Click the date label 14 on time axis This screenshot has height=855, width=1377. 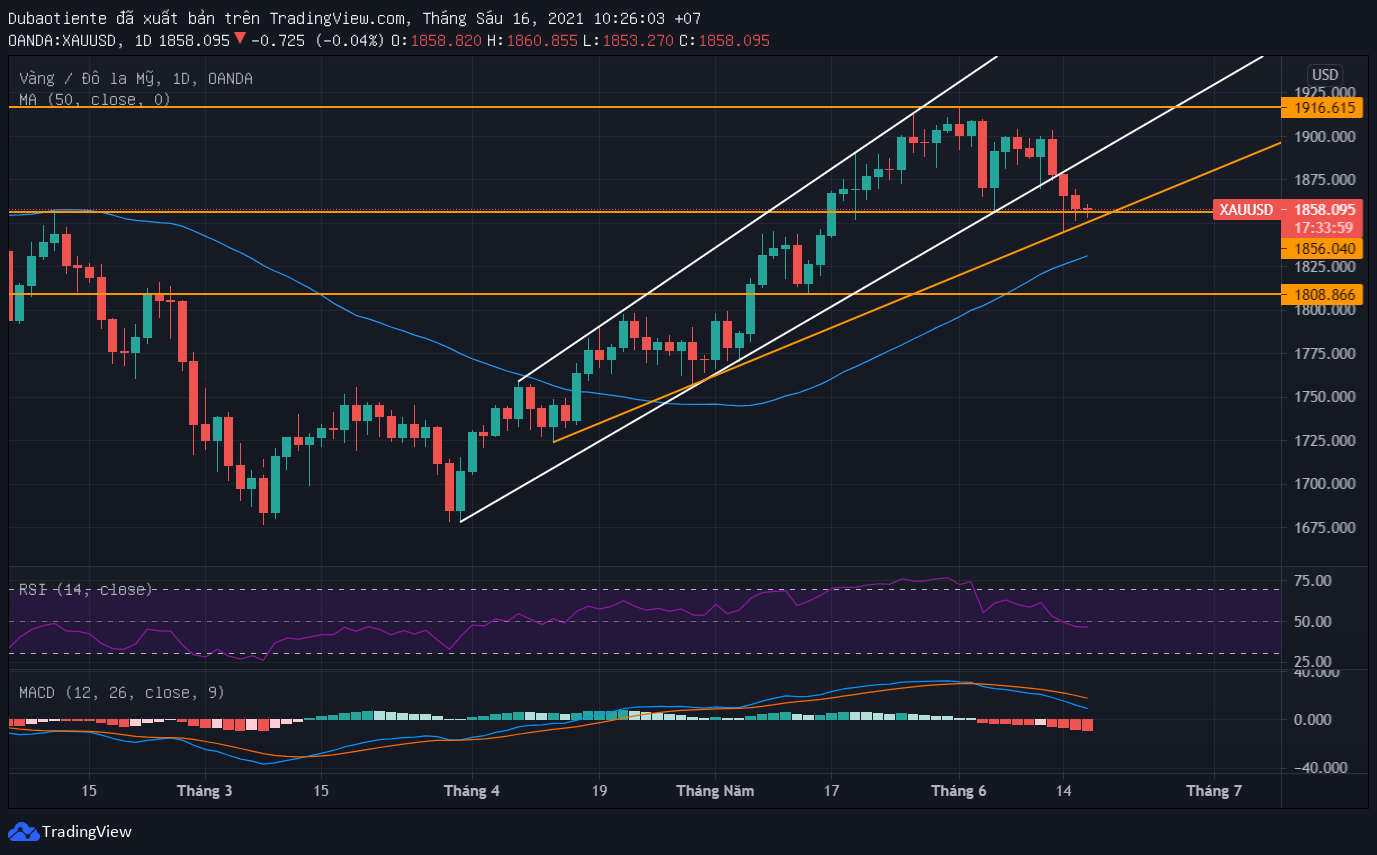coord(1064,791)
